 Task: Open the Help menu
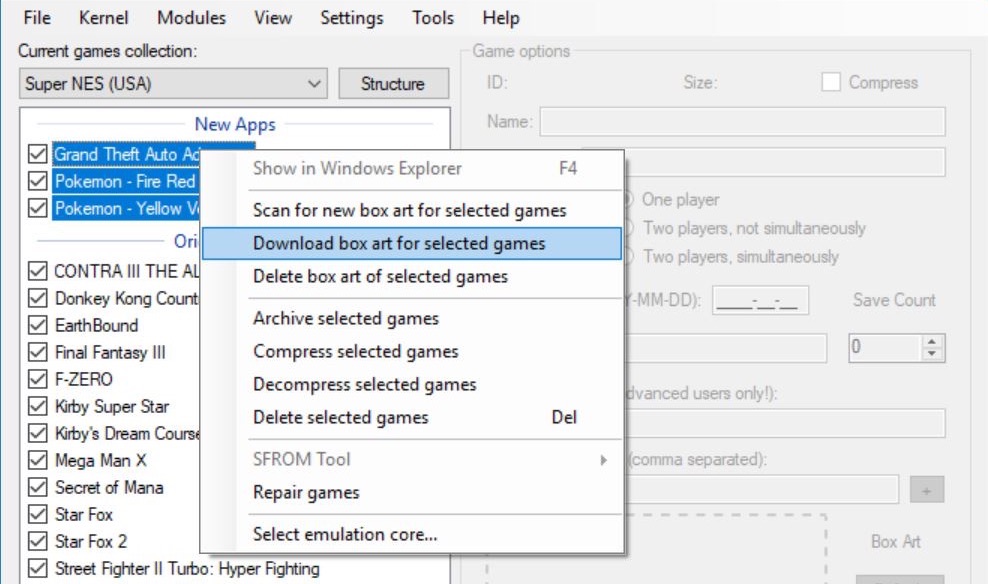(501, 18)
